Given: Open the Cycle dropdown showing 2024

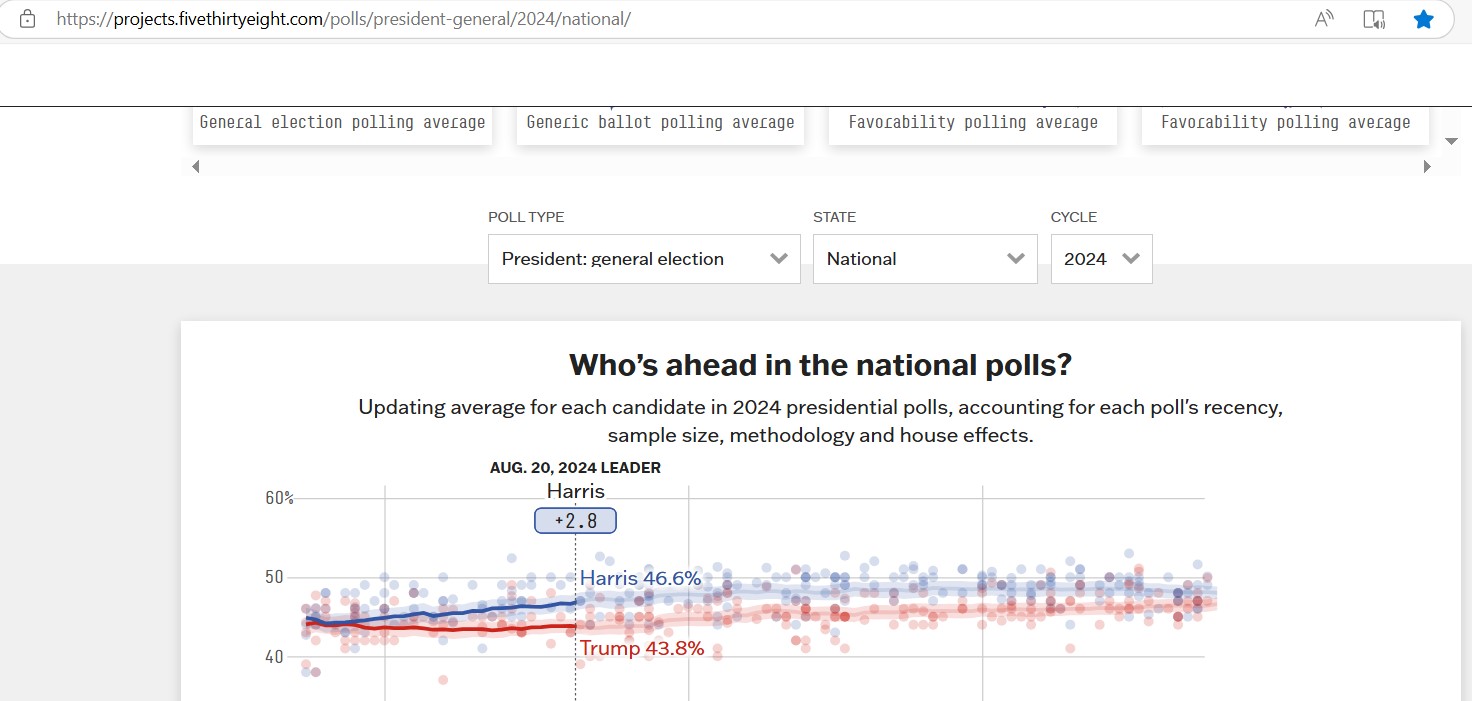Looking at the screenshot, I should coord(1101,259).
